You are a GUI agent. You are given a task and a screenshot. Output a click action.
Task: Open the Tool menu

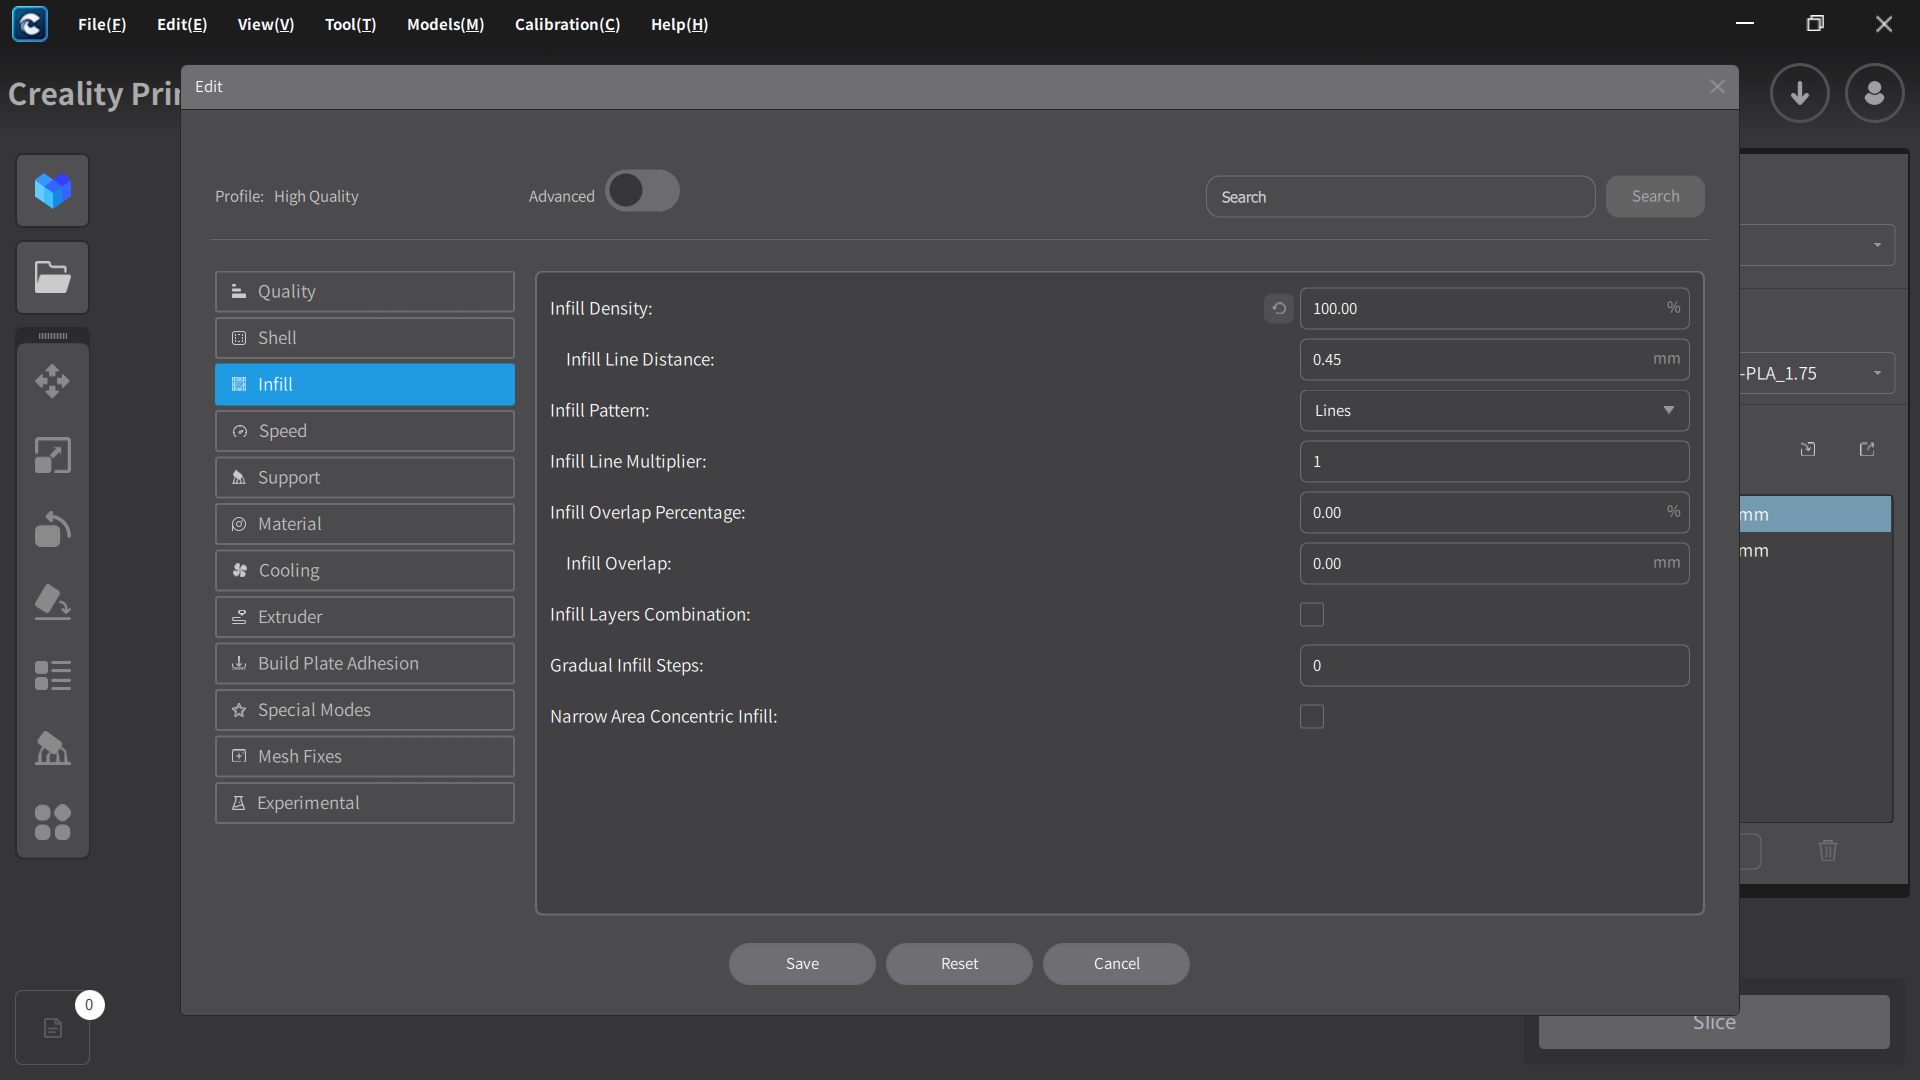tap(351, 24)
